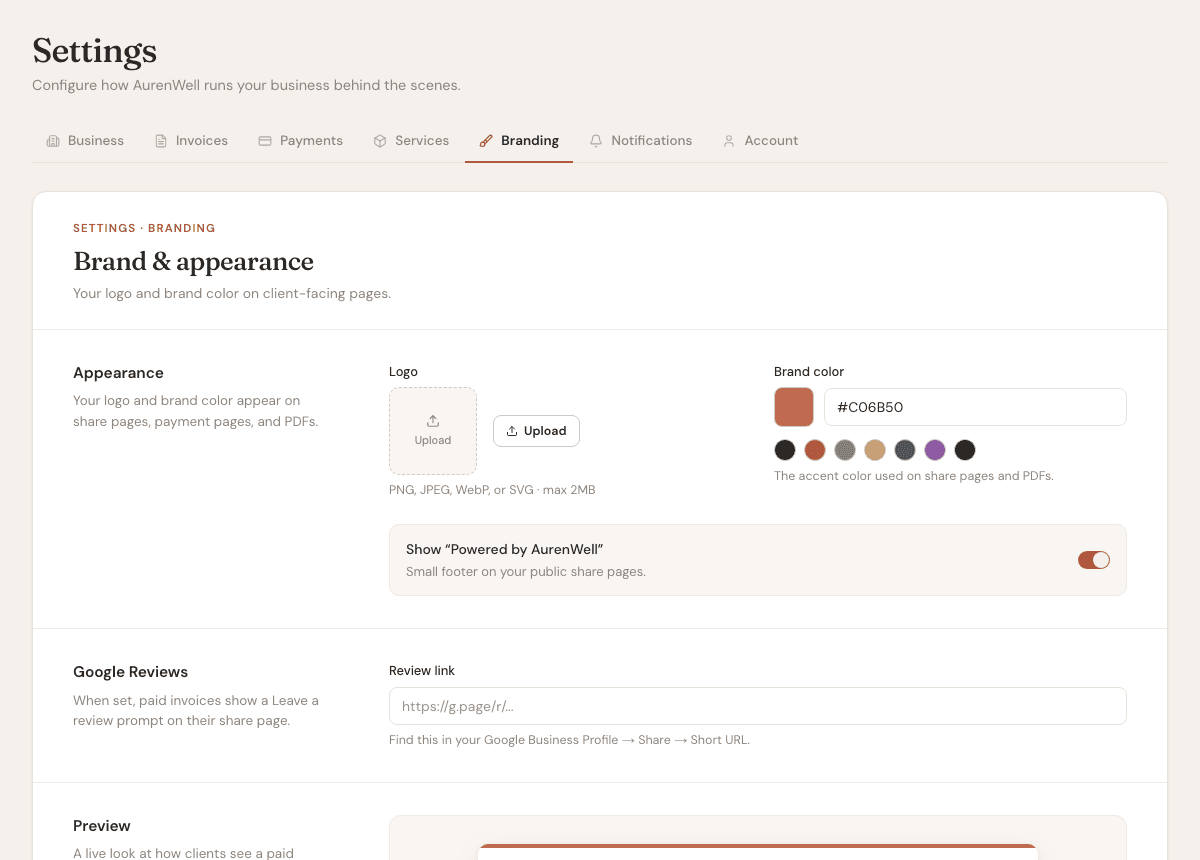Pick the dark slate preset color swatch
This screenshot has height=860, width=1200.
pyautogui.click(x=905, y=450)
